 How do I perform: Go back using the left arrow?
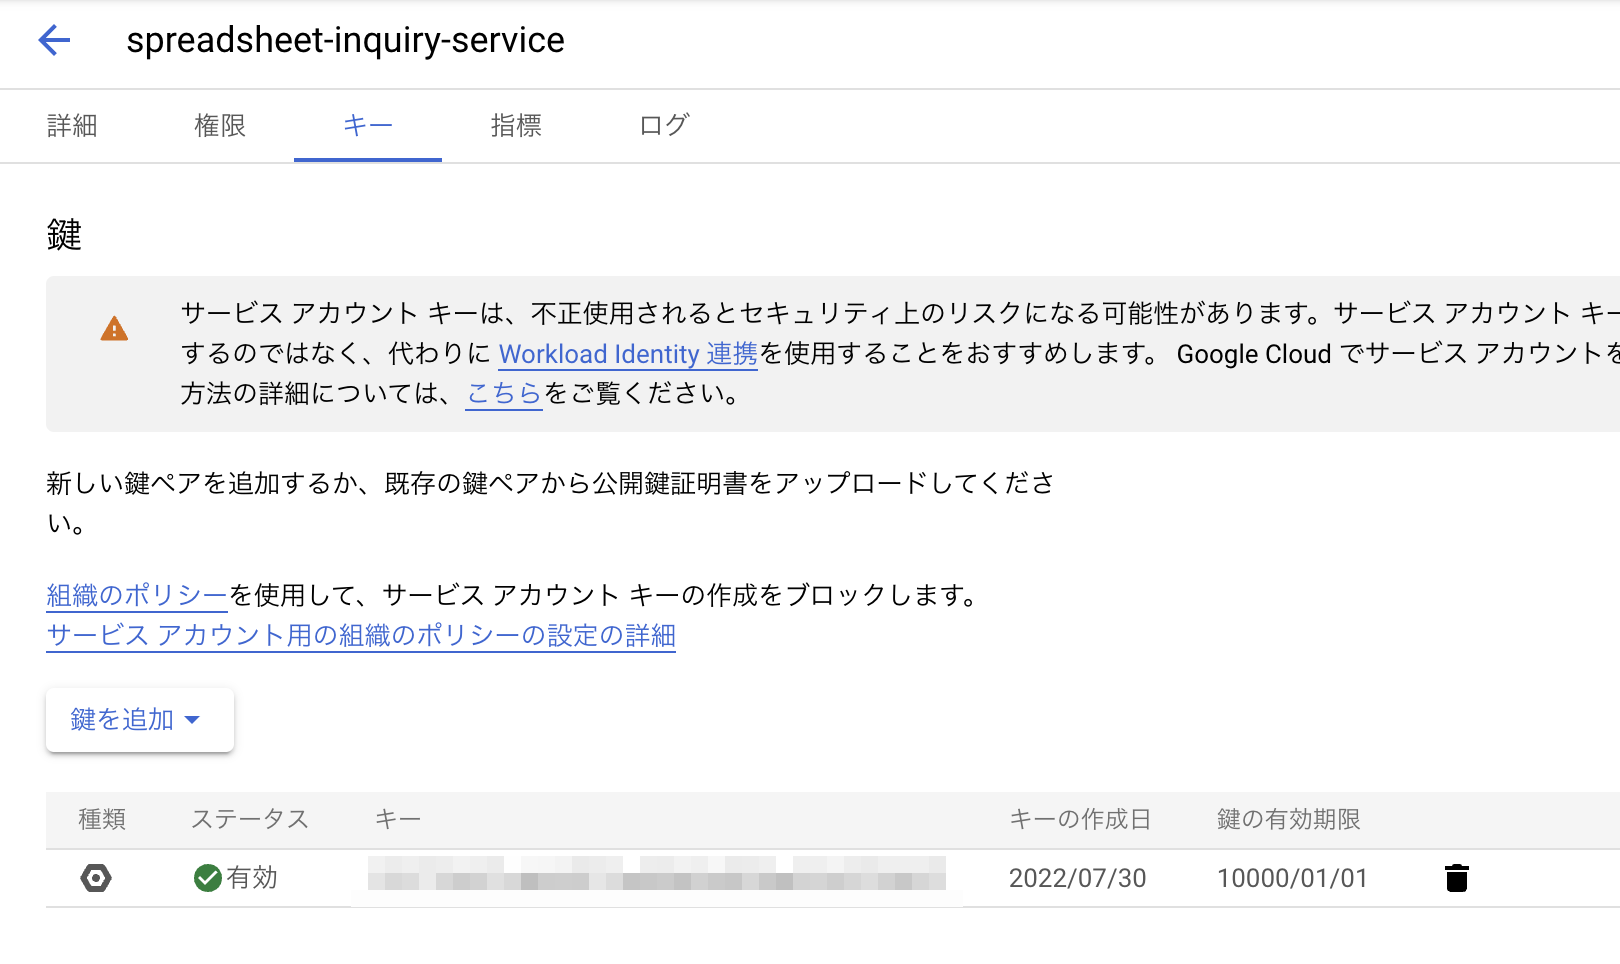point(54,40)
